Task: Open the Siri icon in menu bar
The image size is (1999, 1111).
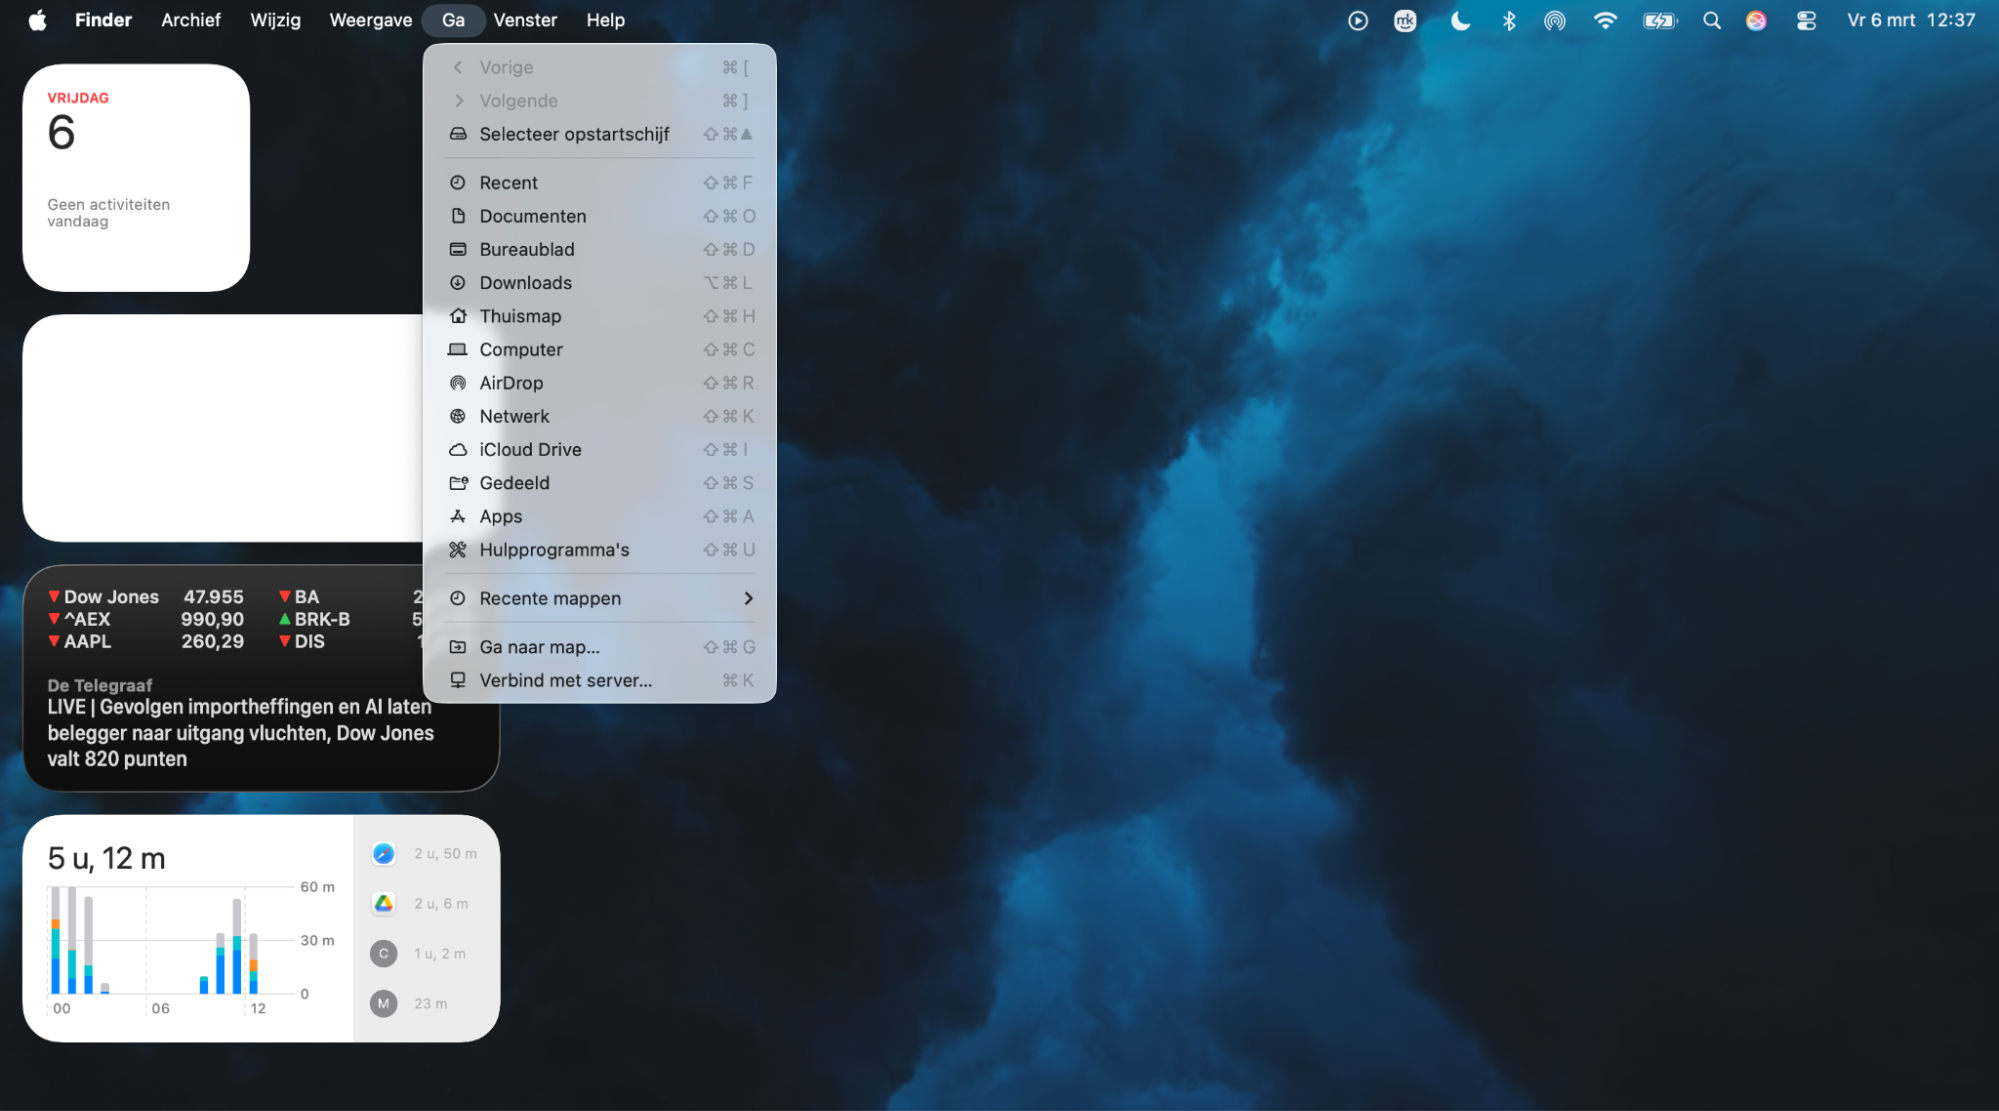Action: 1756,20
